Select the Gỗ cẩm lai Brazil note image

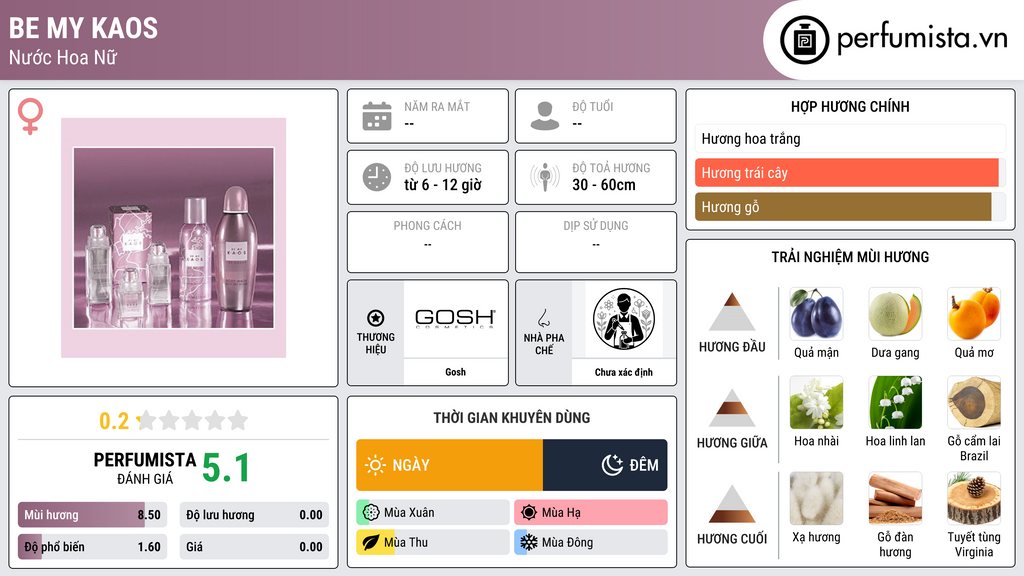click(x=974, y=402)
